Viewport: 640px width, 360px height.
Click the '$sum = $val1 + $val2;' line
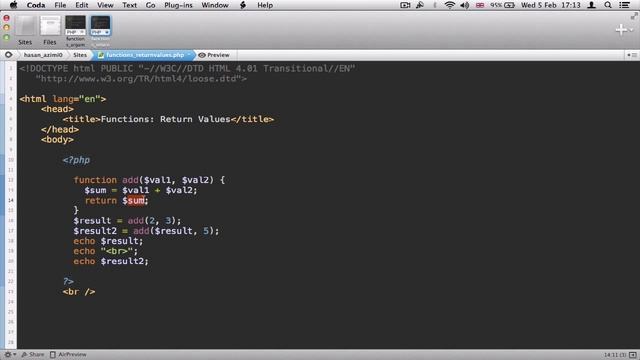click(x=141, y=190)
